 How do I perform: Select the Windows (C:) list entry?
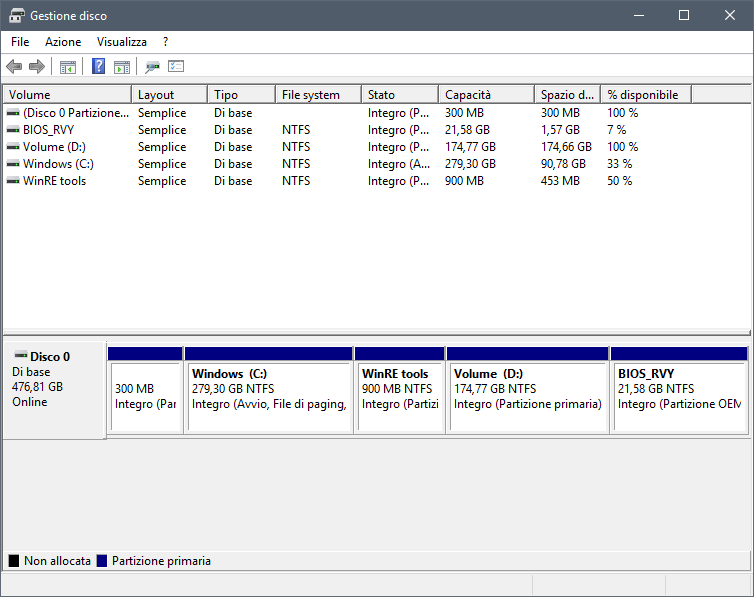coord(58,164)
